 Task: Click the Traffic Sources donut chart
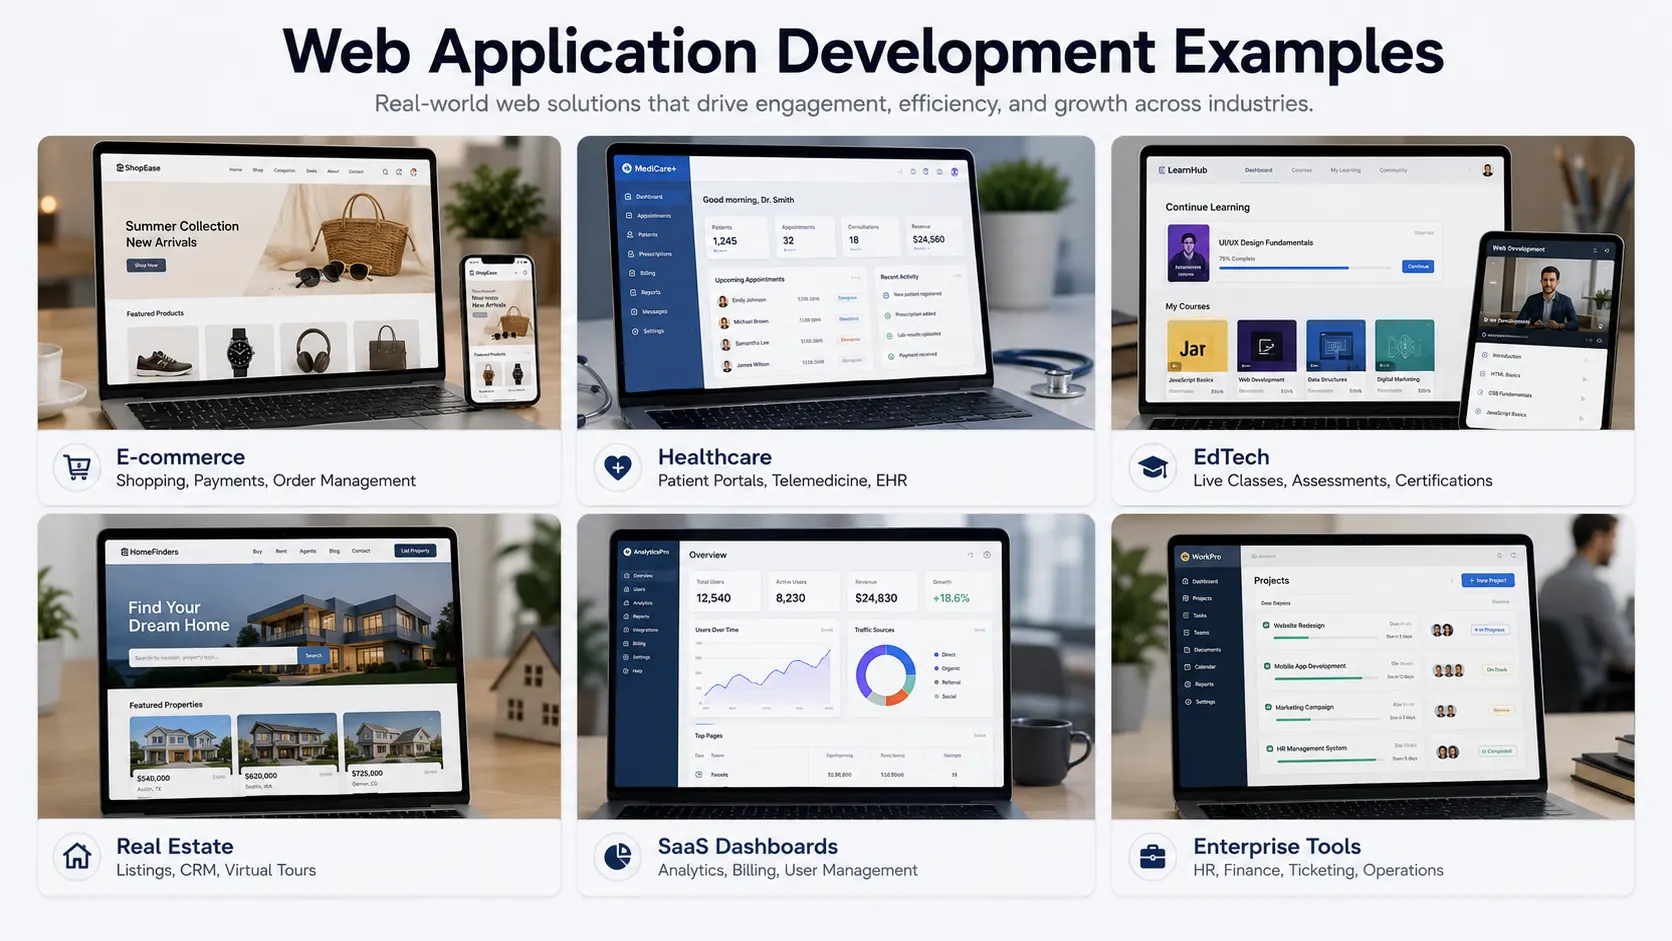click(x=885, y=674)
